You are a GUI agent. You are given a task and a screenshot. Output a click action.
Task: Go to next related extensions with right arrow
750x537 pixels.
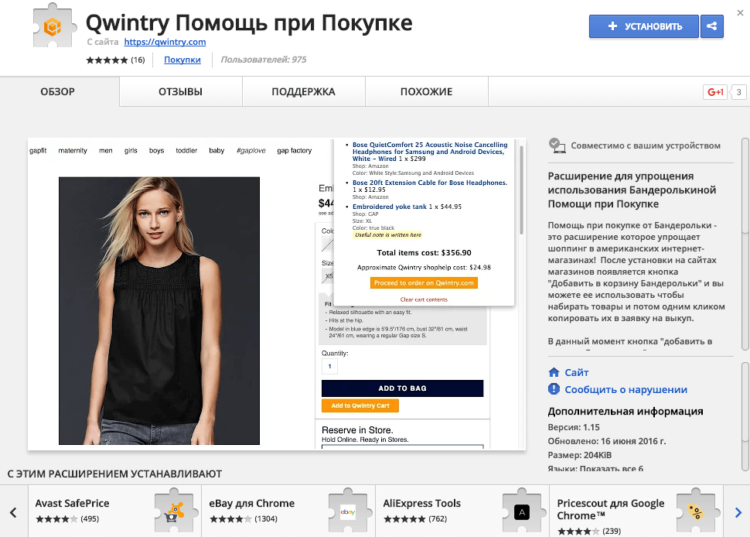point(738,513)
